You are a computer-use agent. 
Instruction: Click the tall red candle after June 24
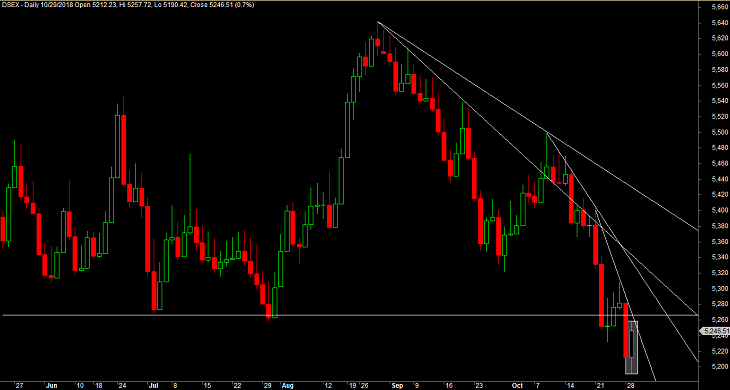pyautogui.click(x=124, y=150)
